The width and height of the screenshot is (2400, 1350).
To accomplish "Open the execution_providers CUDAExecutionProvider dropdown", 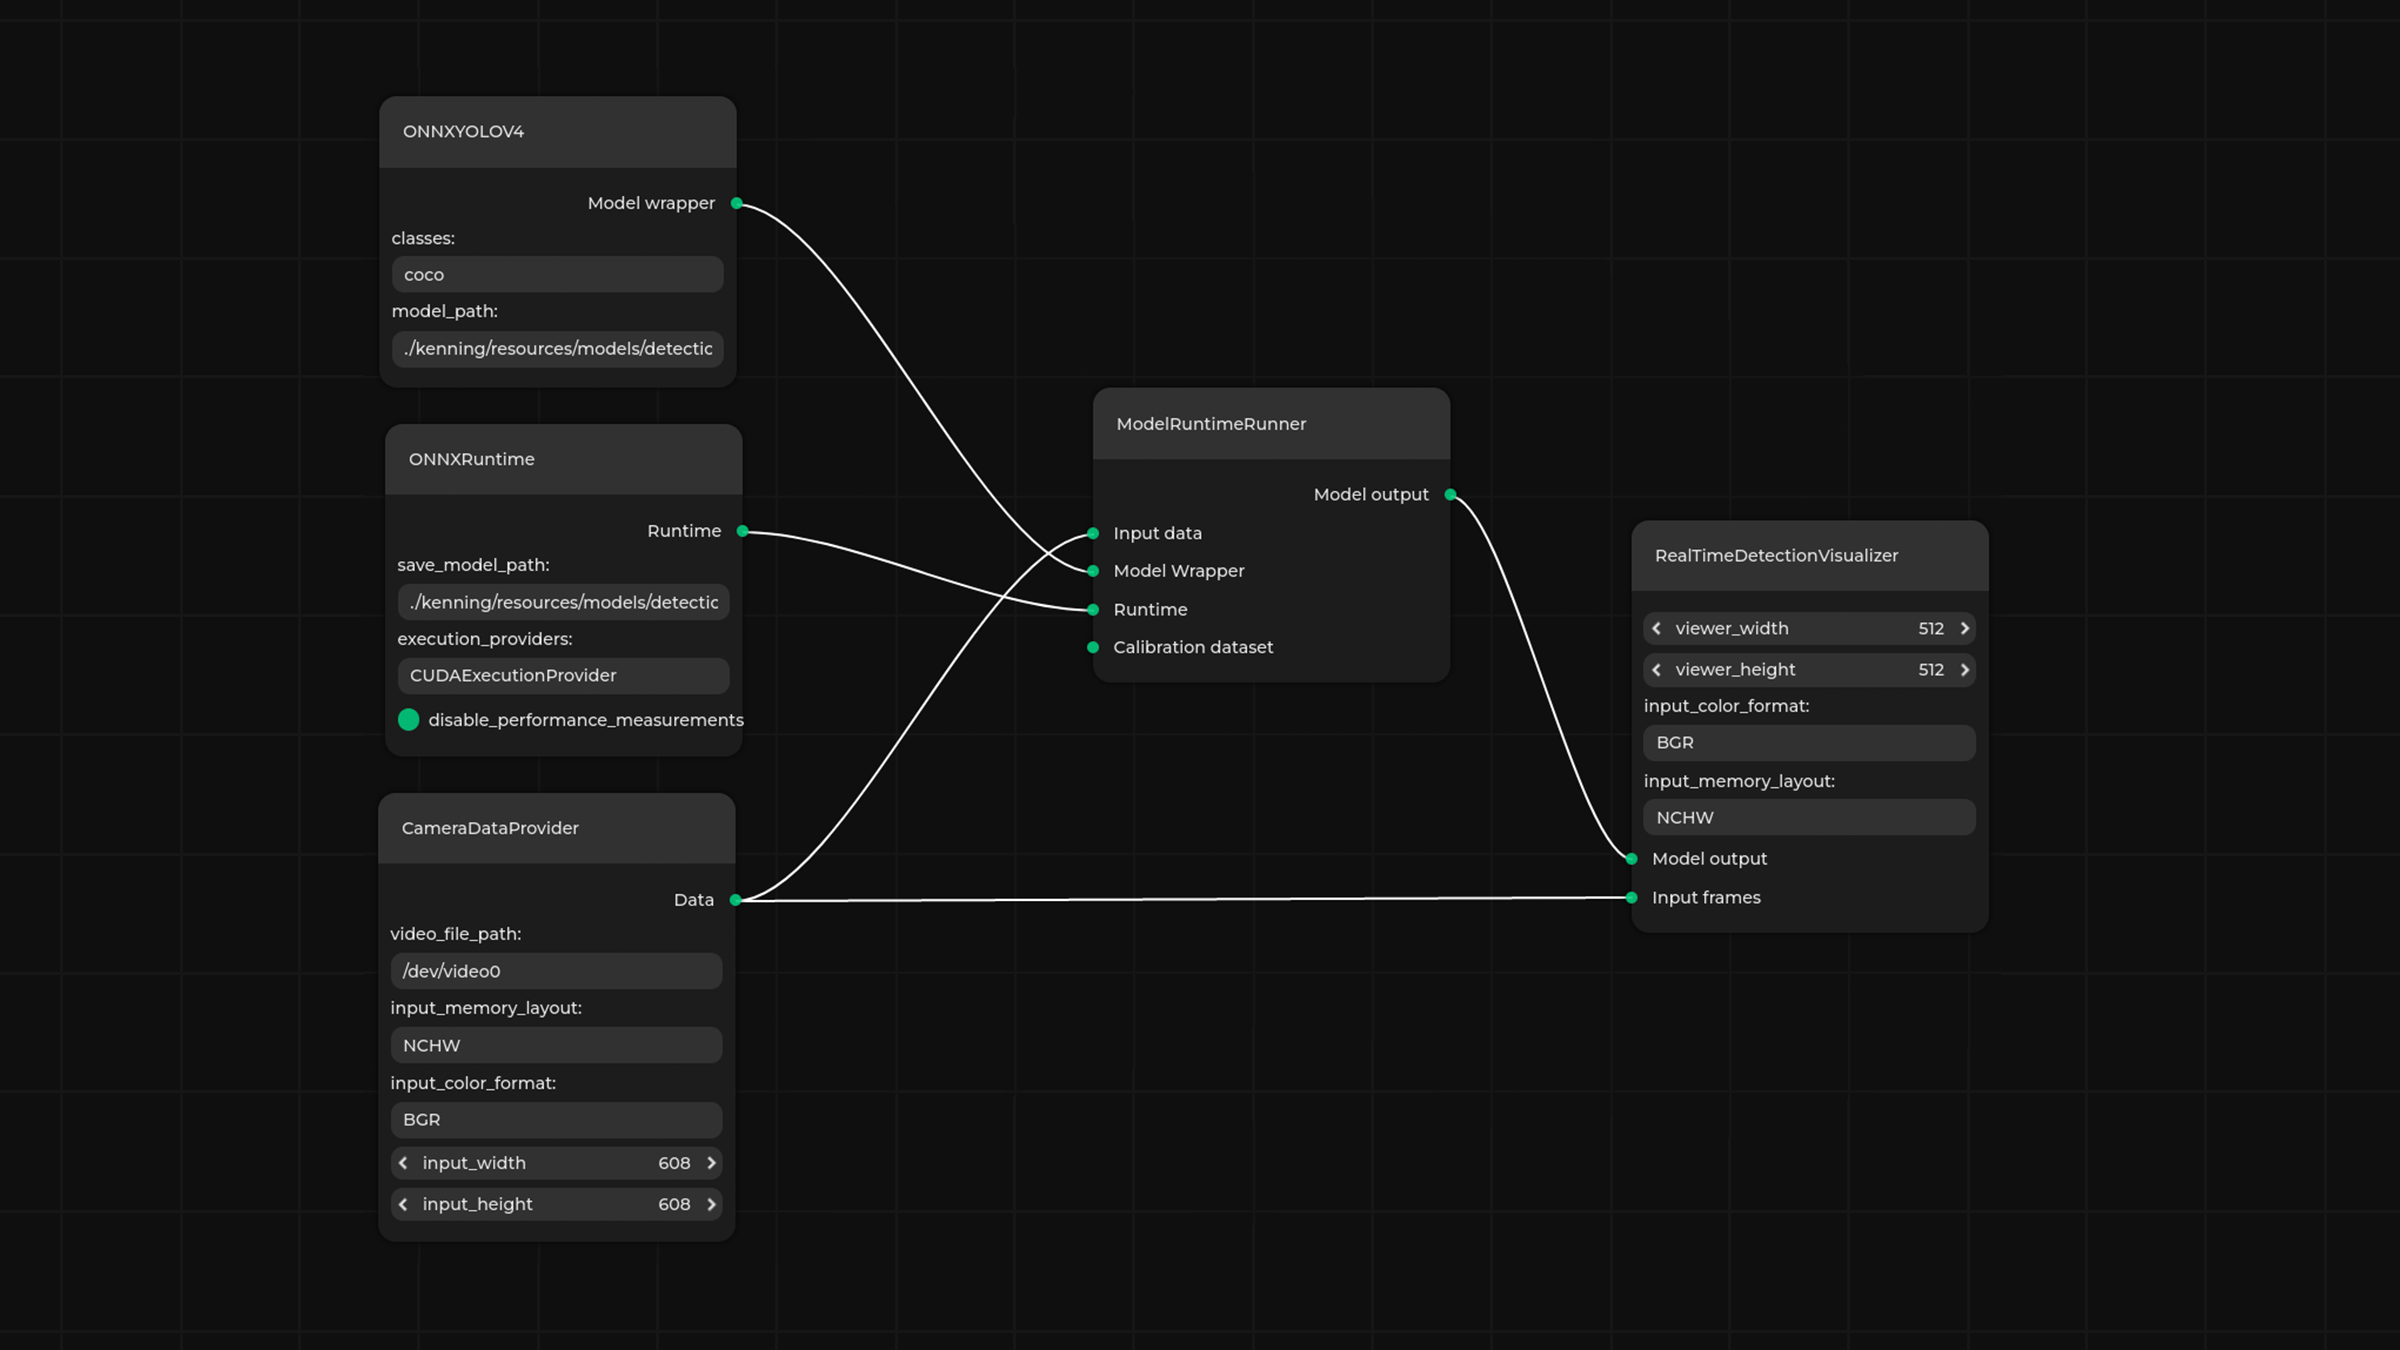I will tap(563, 676).
